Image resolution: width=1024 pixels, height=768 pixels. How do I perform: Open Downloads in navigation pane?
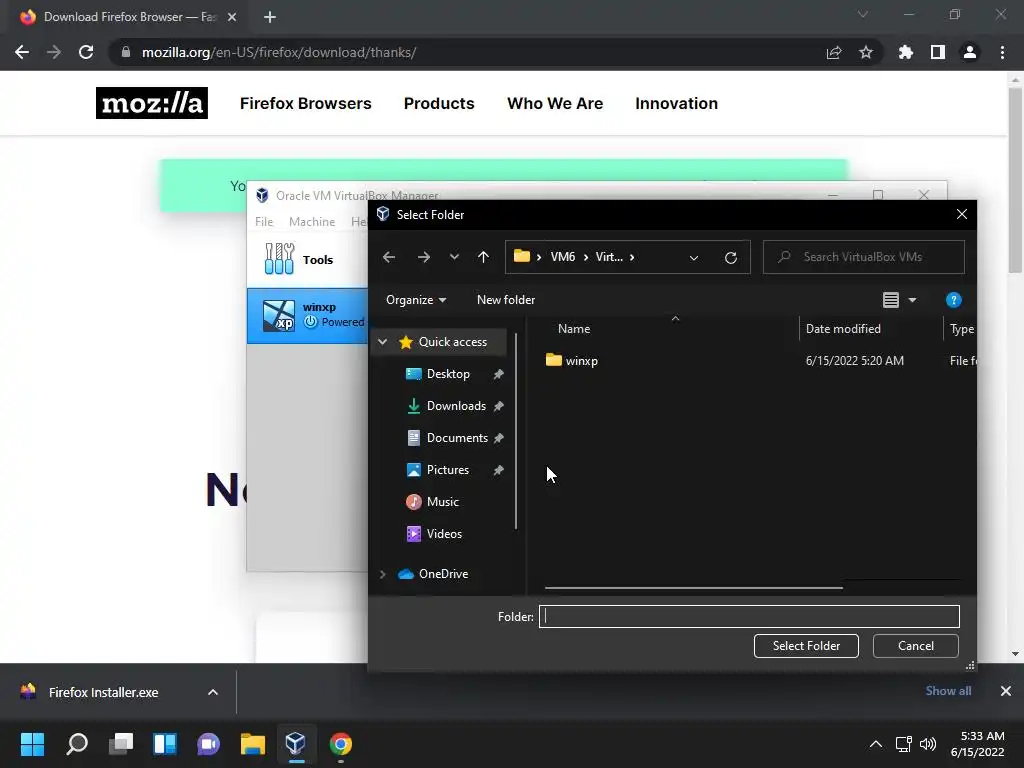point(456,406)
